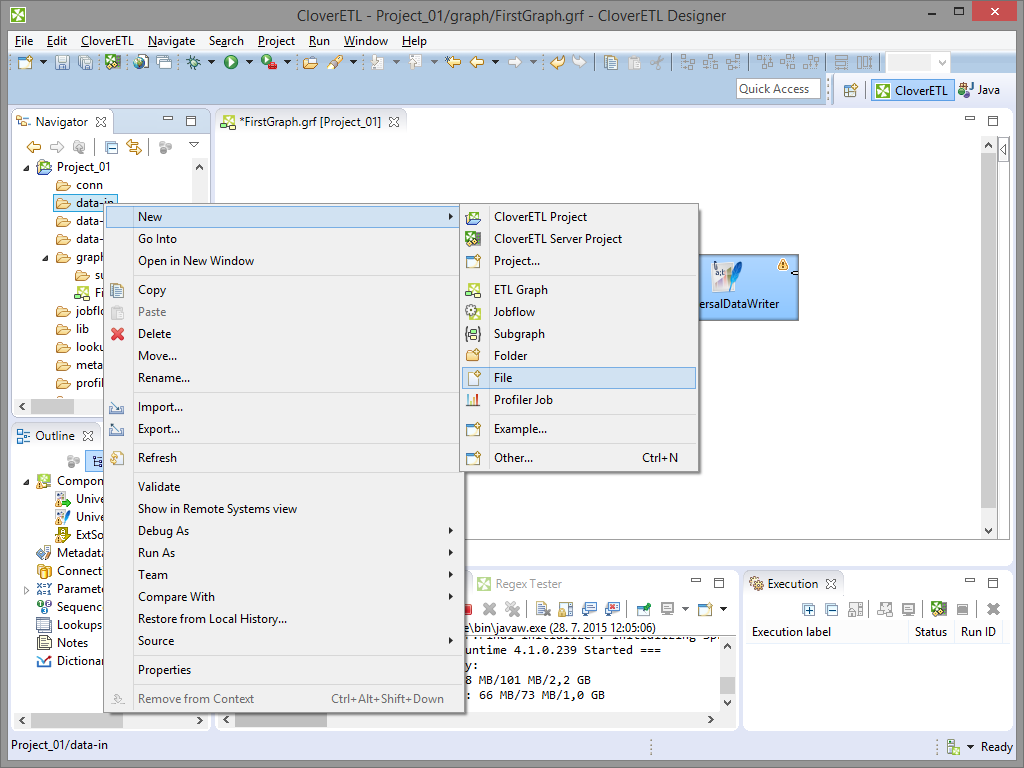The image size is (1024, 768).
Task: Open dropdown arrow beside the Run button
Action: click(247, 62)
